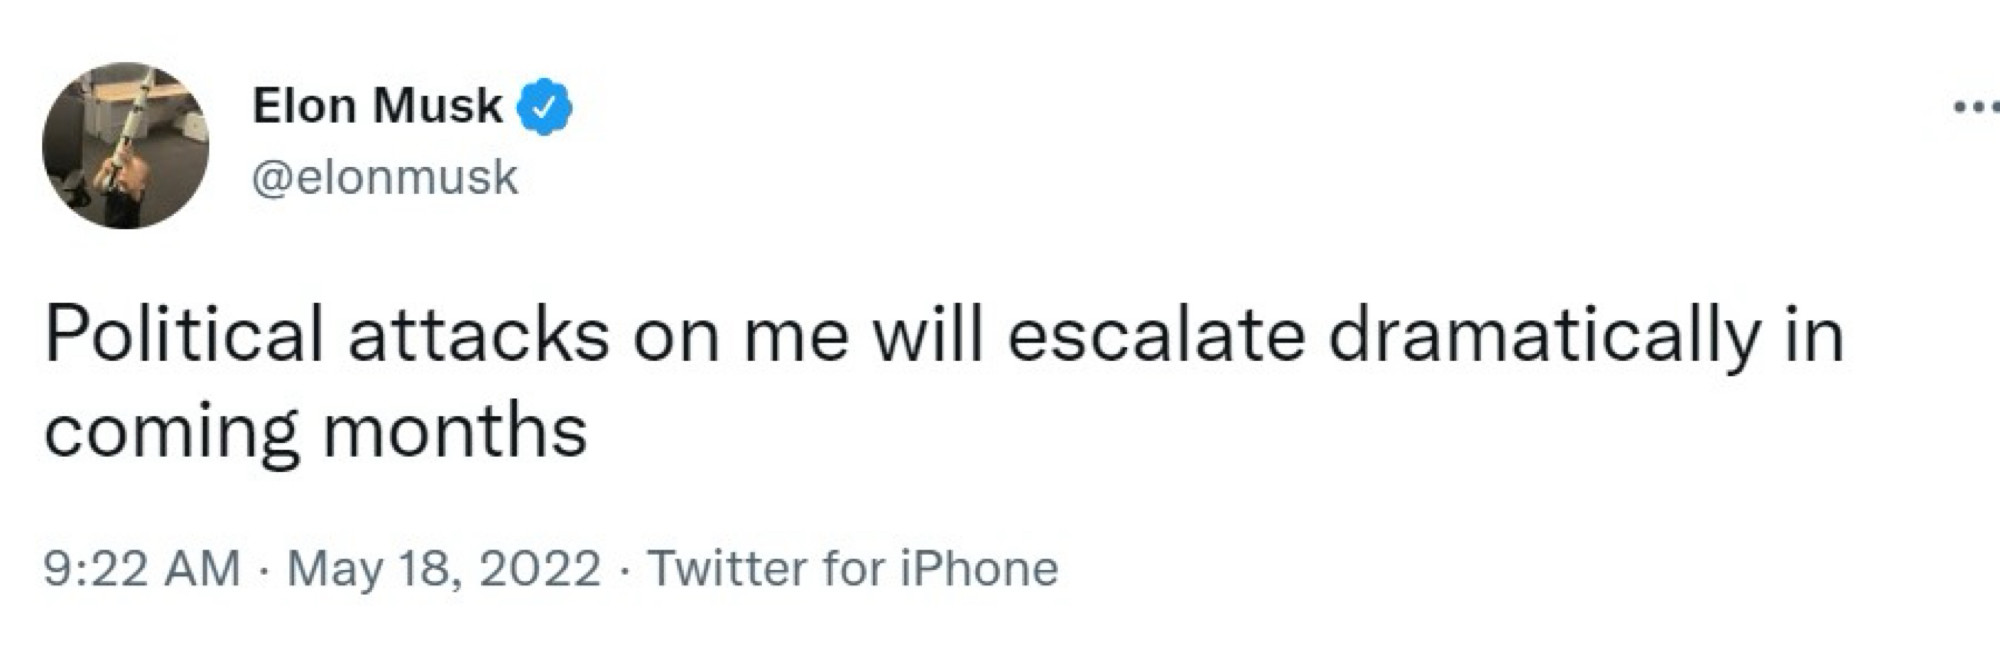The image size is (2000, 659).
Task: Click the blue verified checkmark badge
Action: [543, 108]
